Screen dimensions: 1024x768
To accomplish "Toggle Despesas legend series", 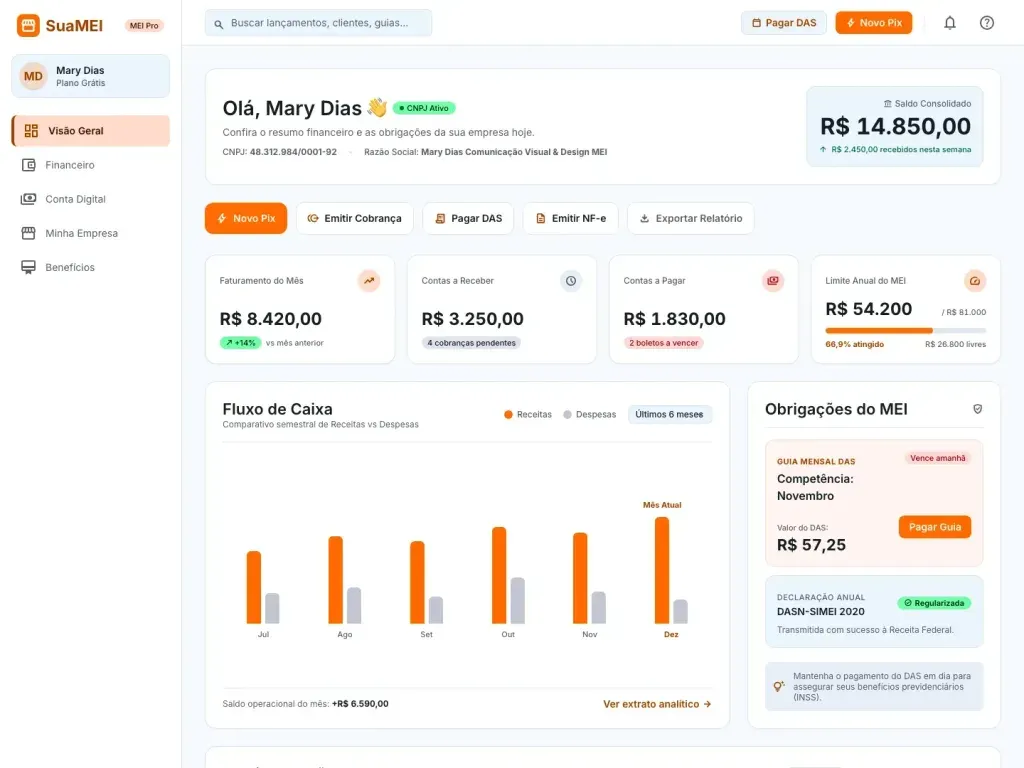I will [590, 415].
